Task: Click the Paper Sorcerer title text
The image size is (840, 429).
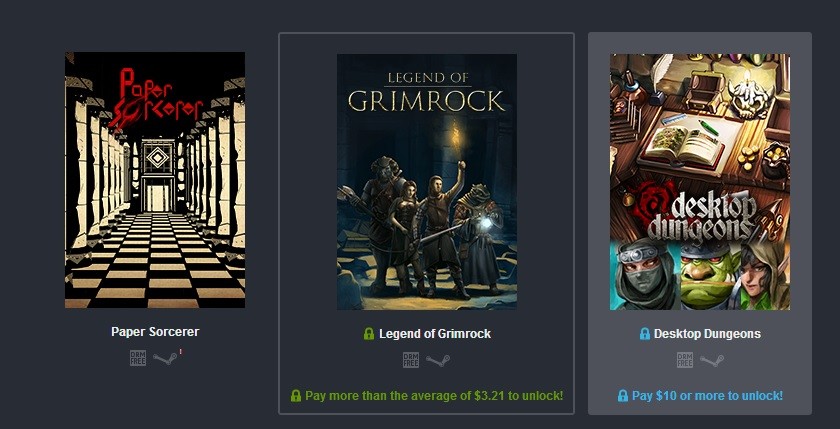Action: pyautogui.click(x=155, y=332)
